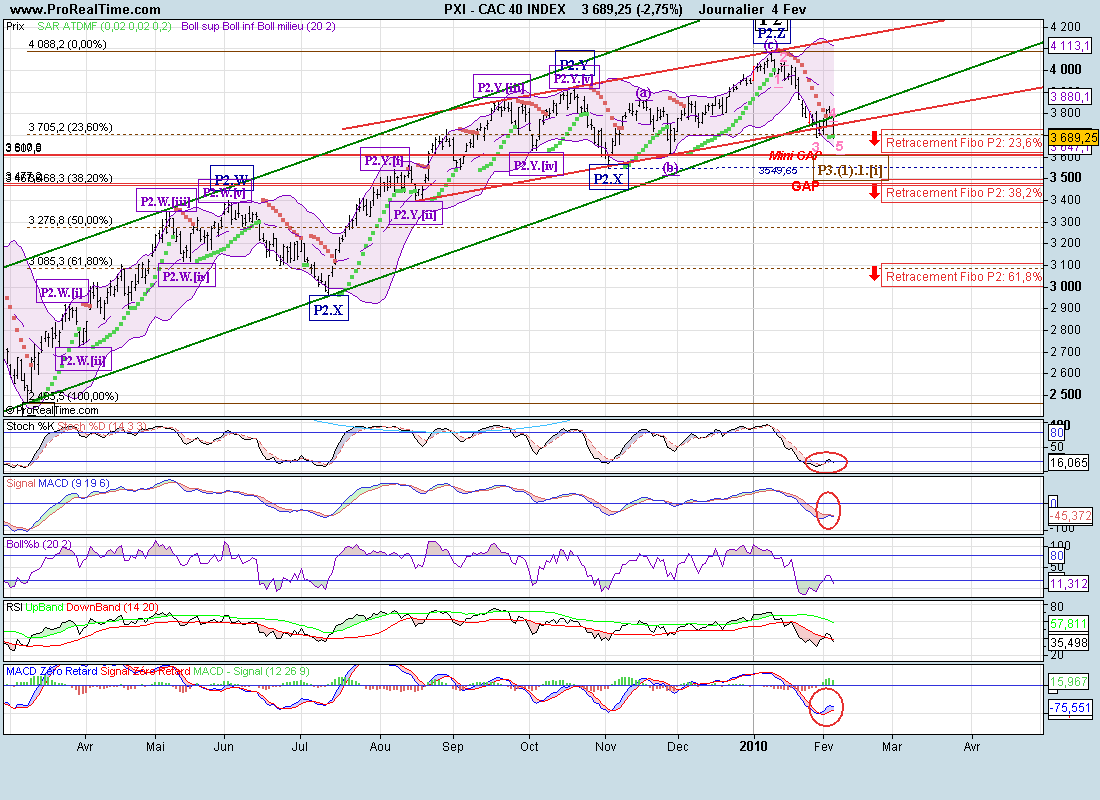The image size is (1100, 800).
Task: Select the P2.W.[ii] wave label
Action: [x=83, y=361]
